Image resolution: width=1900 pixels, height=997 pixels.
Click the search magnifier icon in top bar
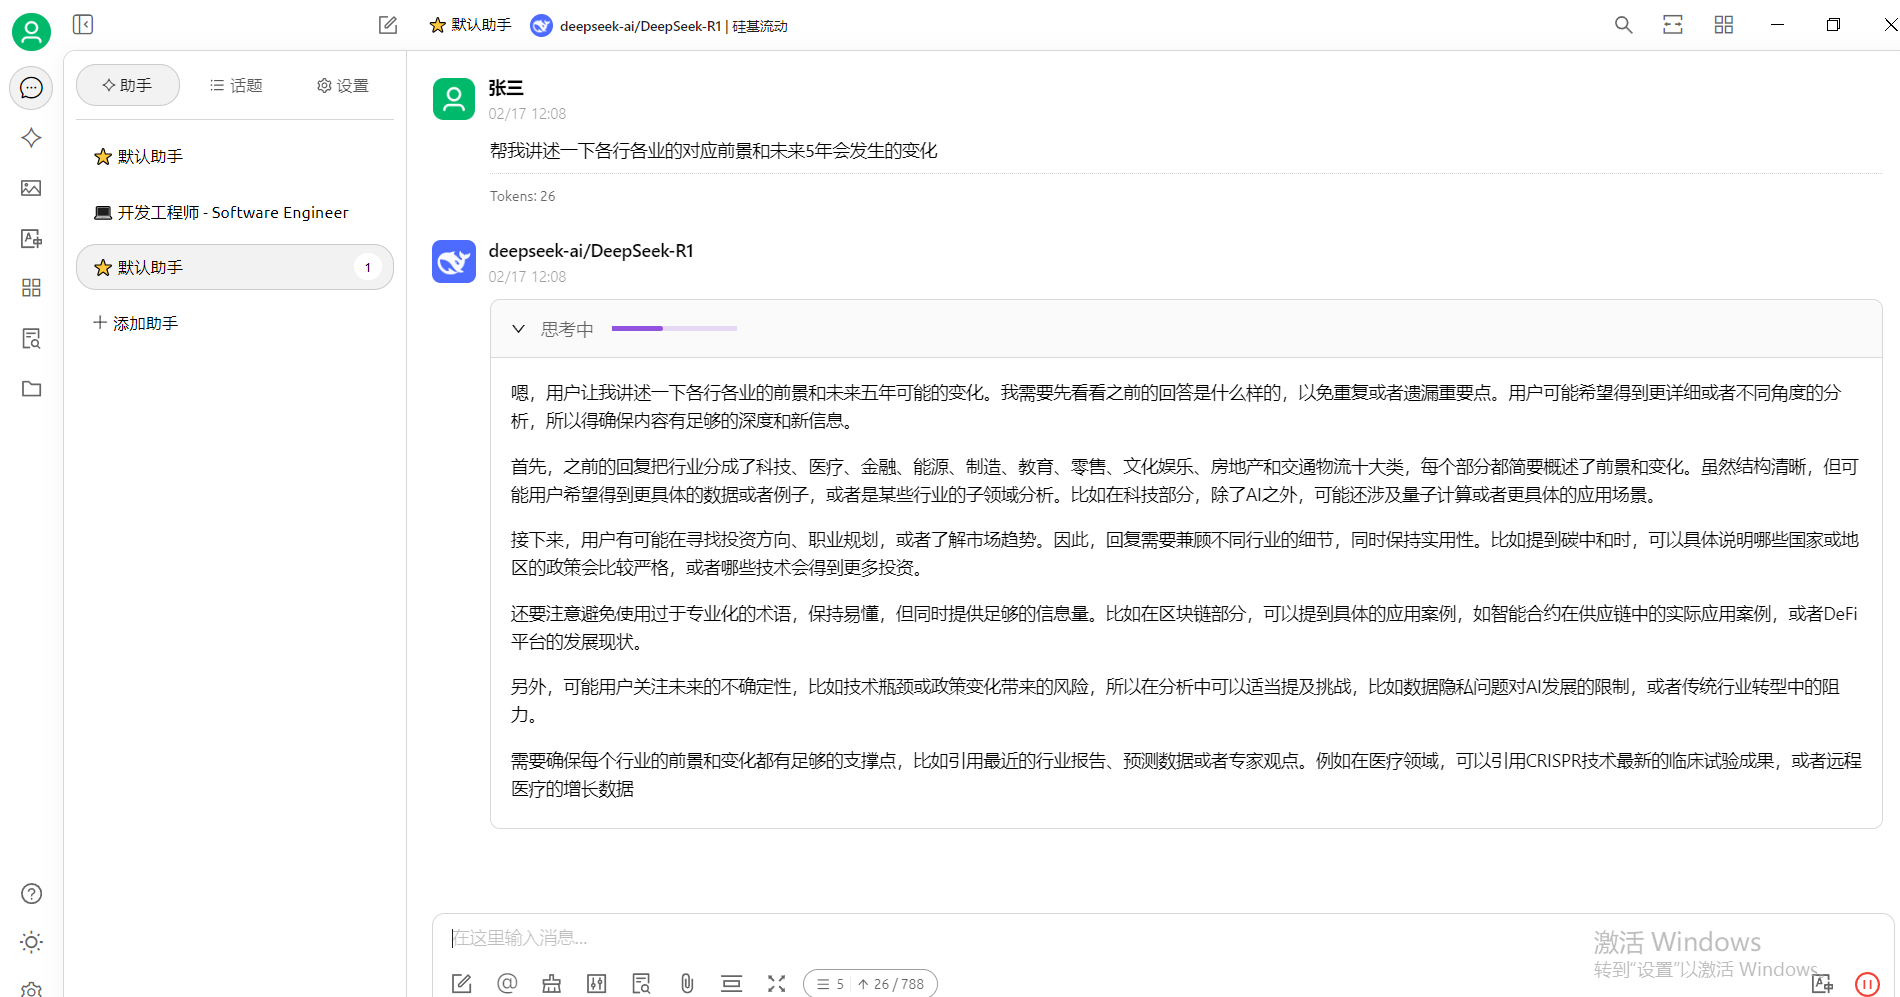point(1623,25)
